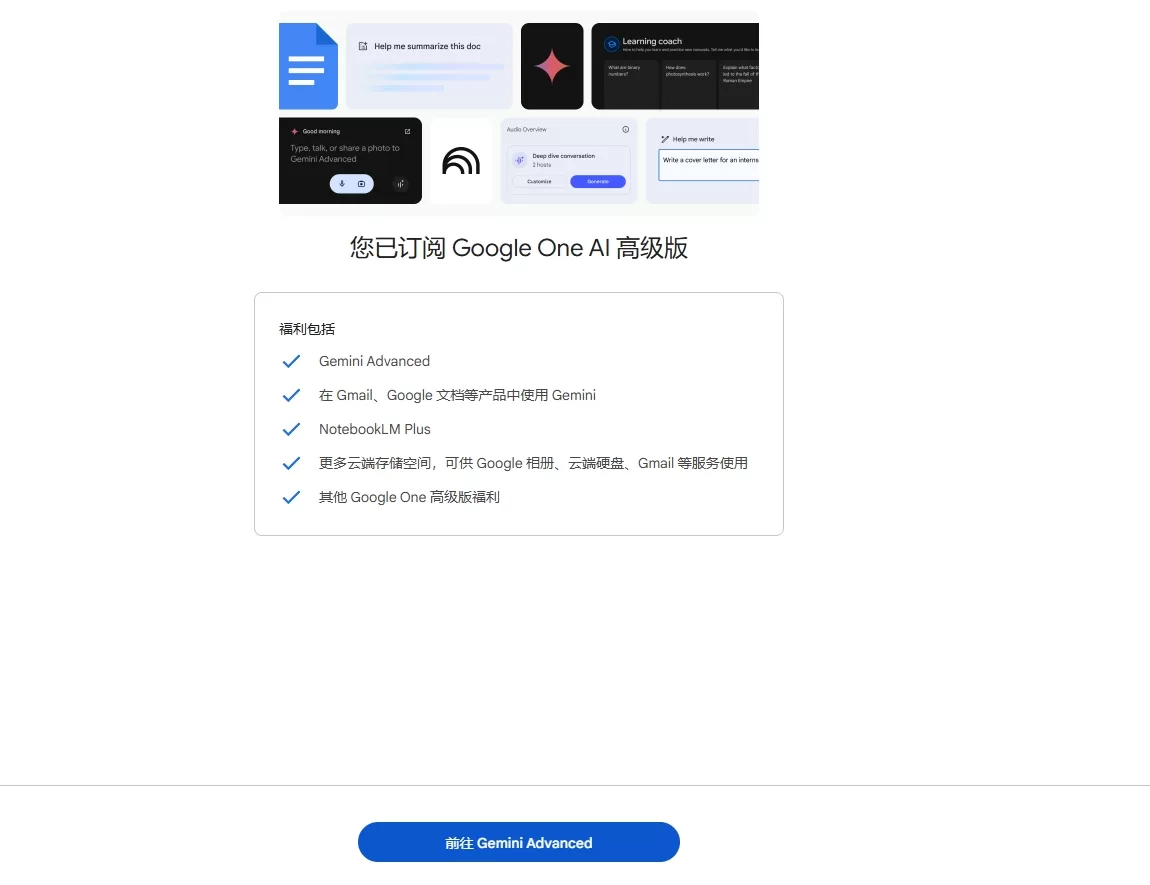Click the Learning coach round icon
The image size is (1150, 885).
tap(611, 44)
